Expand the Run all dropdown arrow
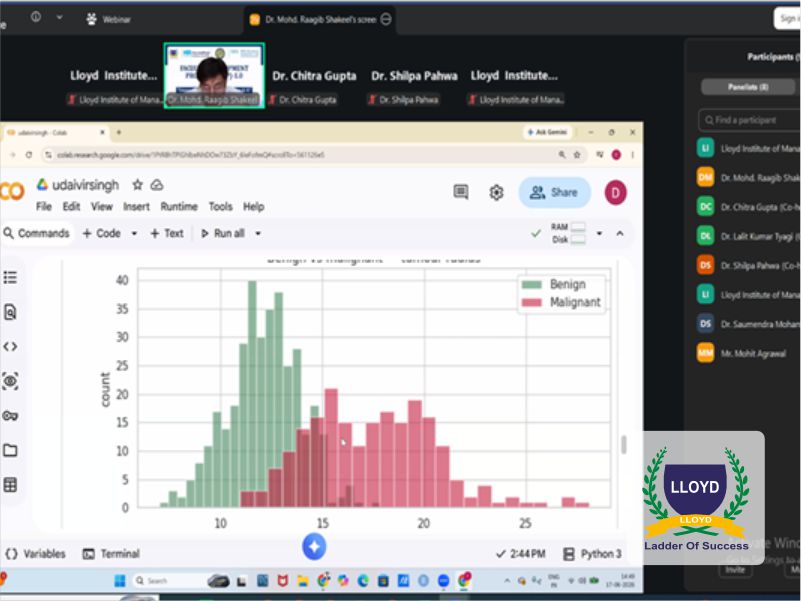801x601 pixels. (258, 234)
